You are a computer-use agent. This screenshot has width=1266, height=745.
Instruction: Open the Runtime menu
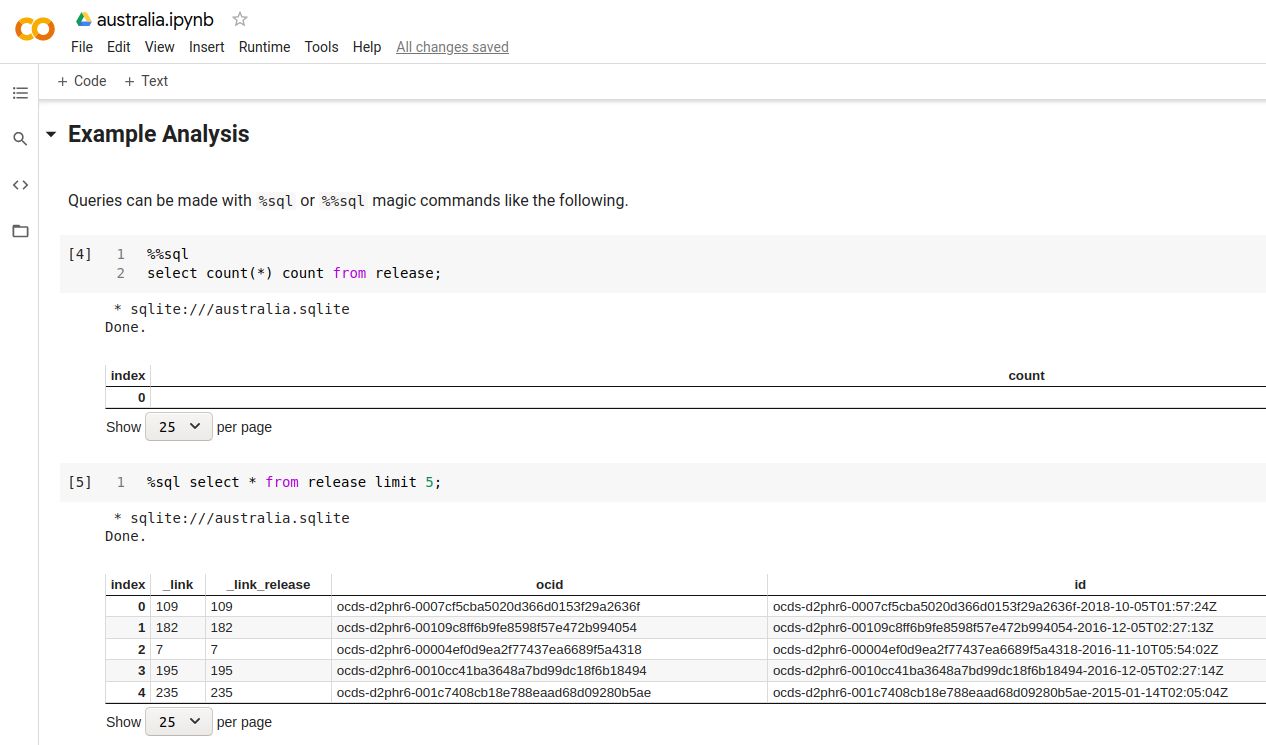pyautogui.click(x=264, y=47)
